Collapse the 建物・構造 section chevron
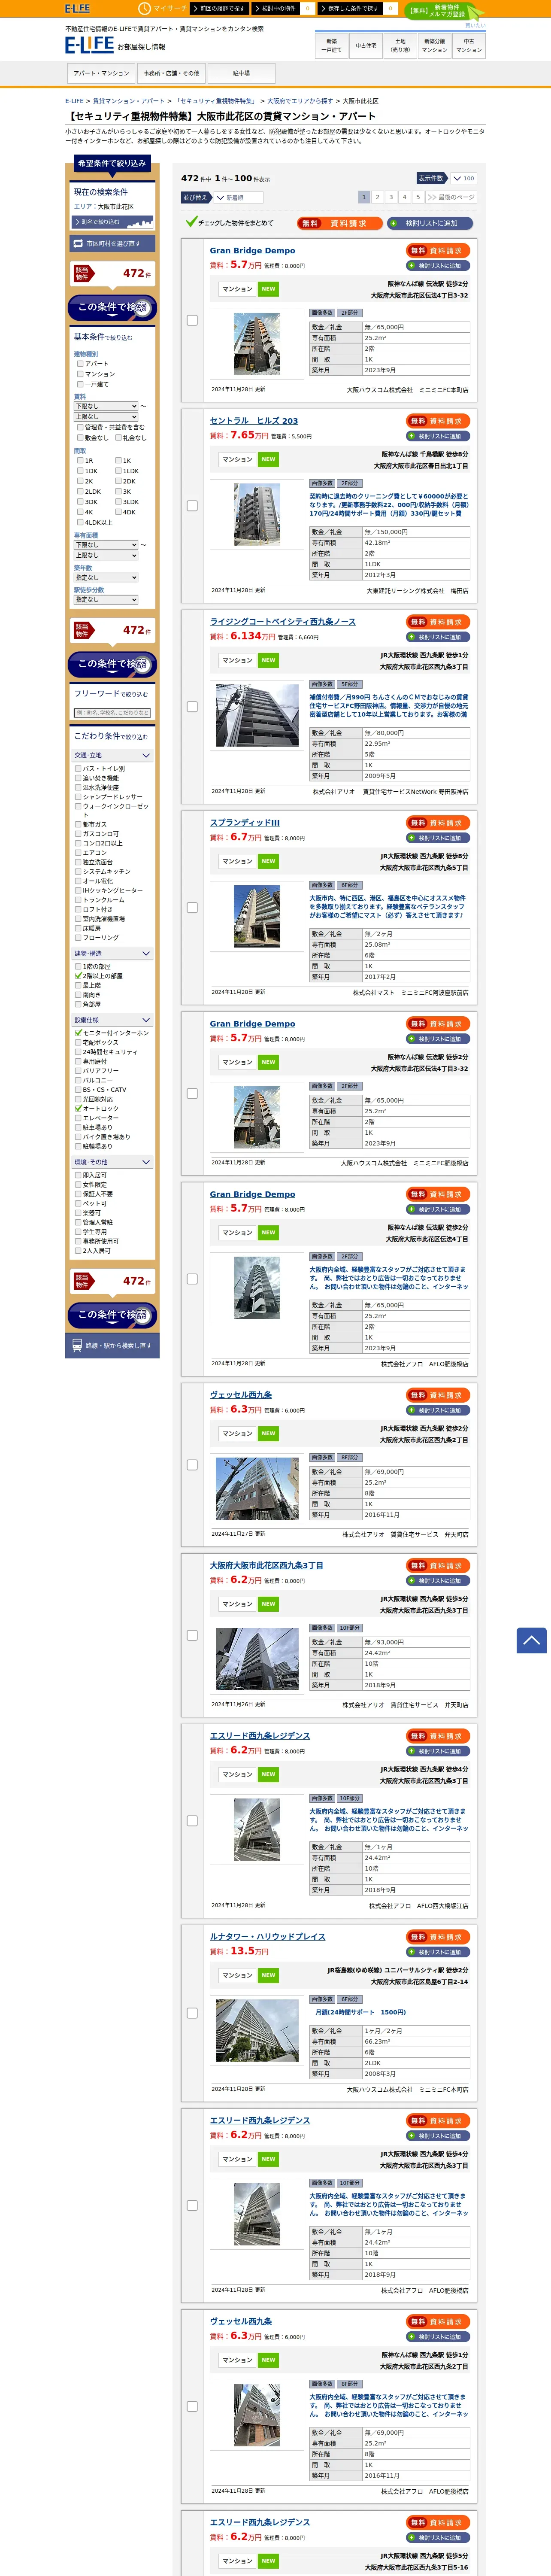This screenshot has width=551, height=2576. tap(146, 954)
